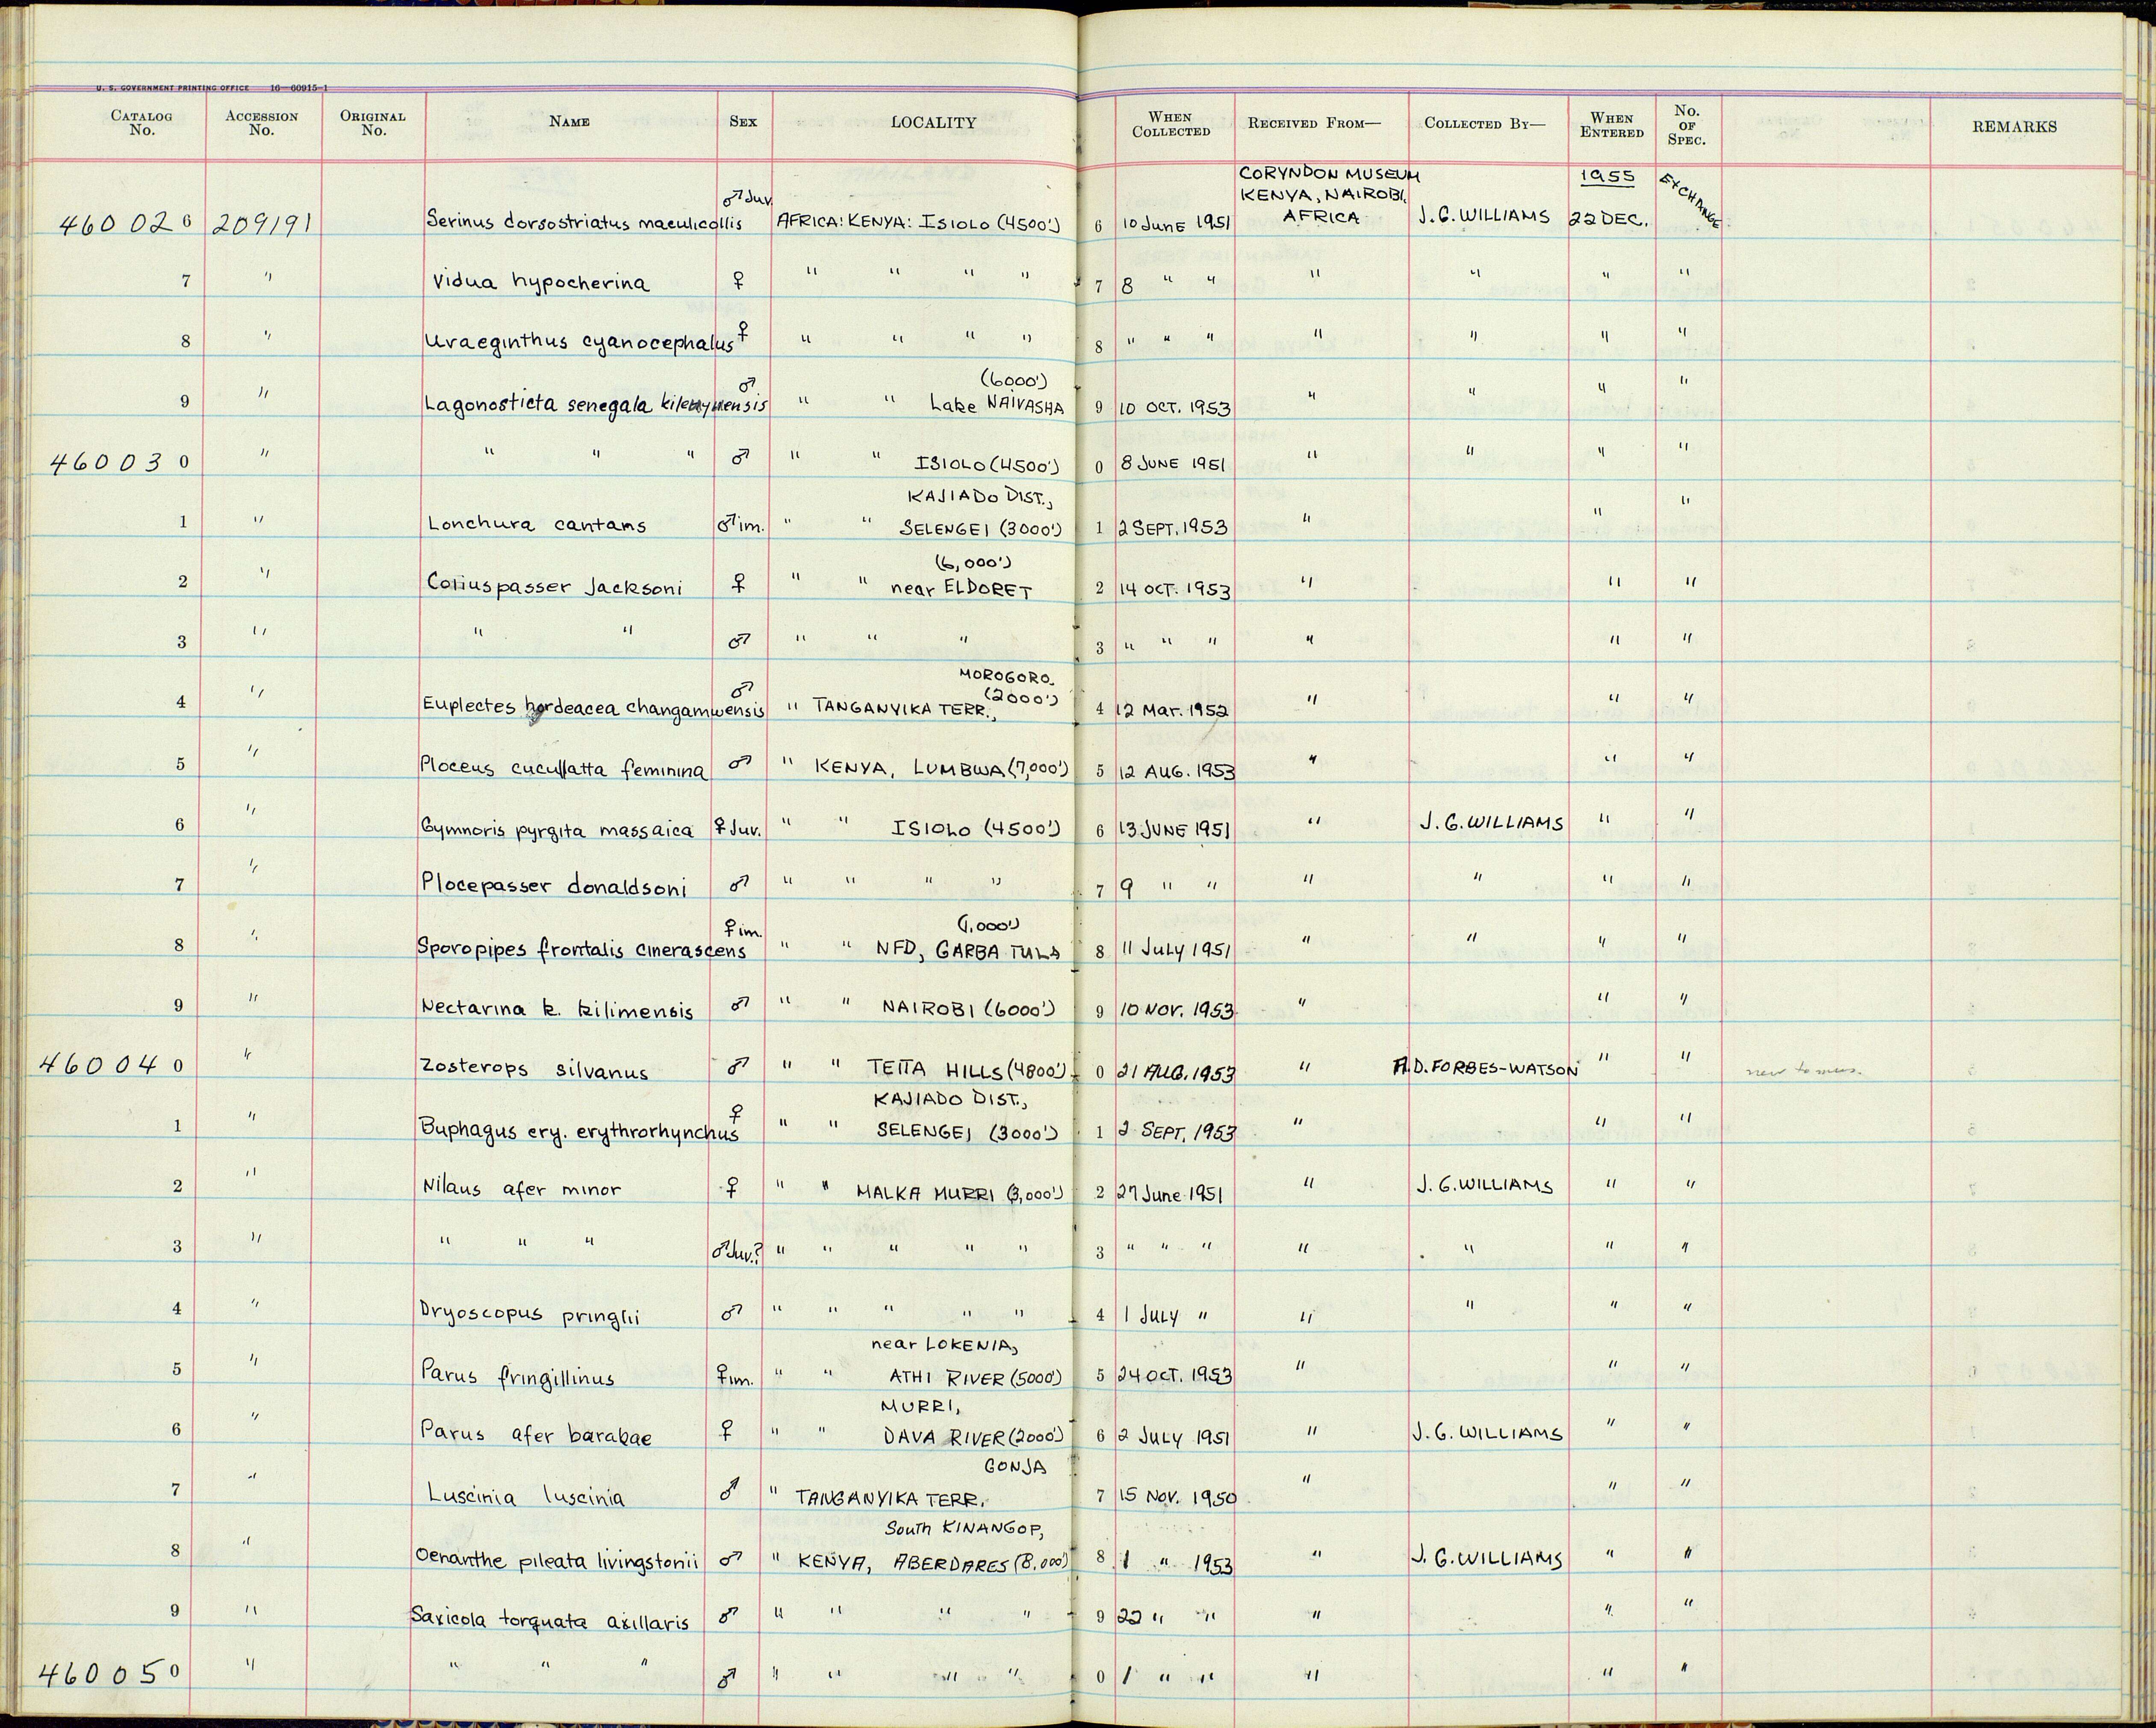Select name entry 'Gymnoris pyrgita massaica'
Viewport: 2156px width, 1728px height.
point(558,829)
